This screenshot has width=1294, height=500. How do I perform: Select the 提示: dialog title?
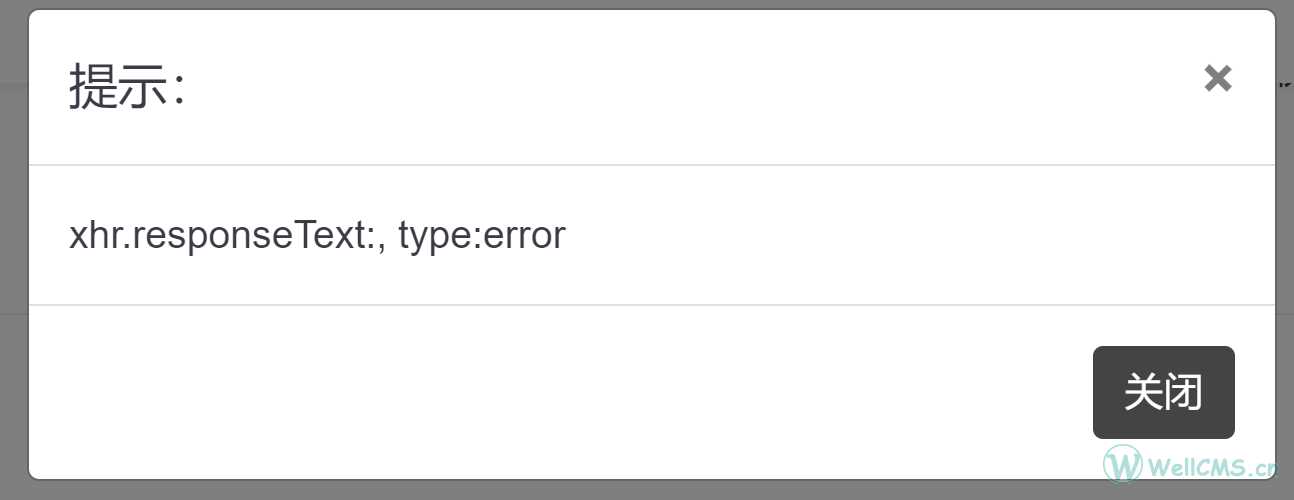[x=127, y=86]
